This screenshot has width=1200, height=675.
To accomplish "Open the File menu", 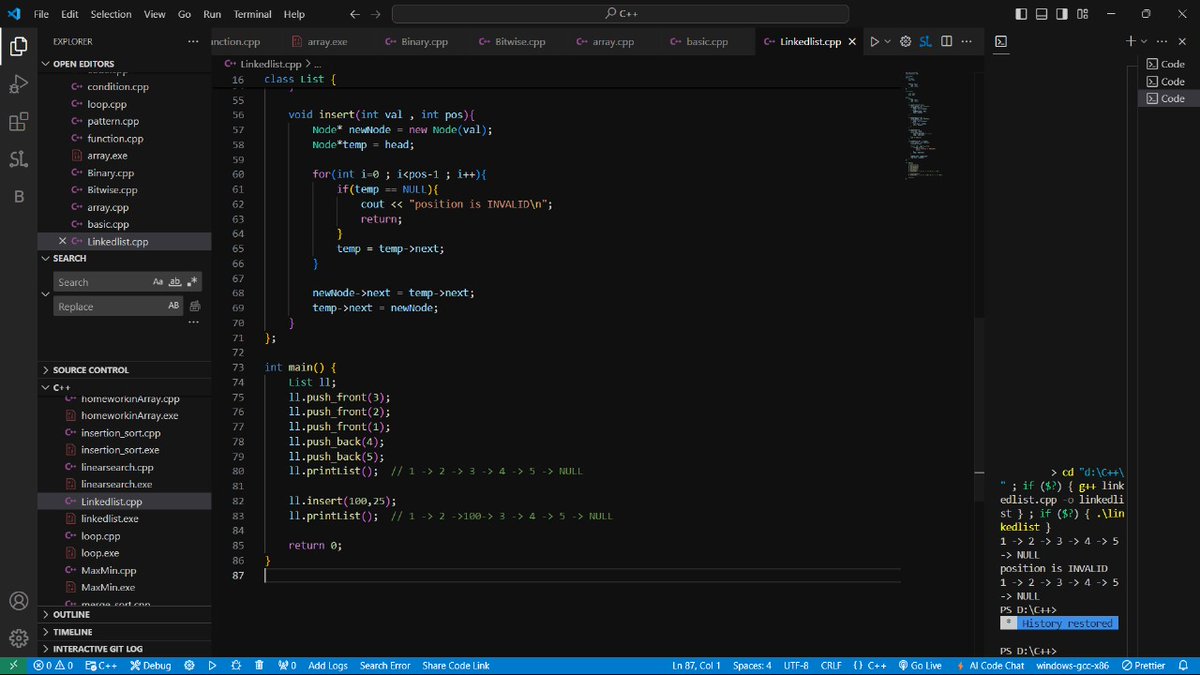I will pos(41,14).
